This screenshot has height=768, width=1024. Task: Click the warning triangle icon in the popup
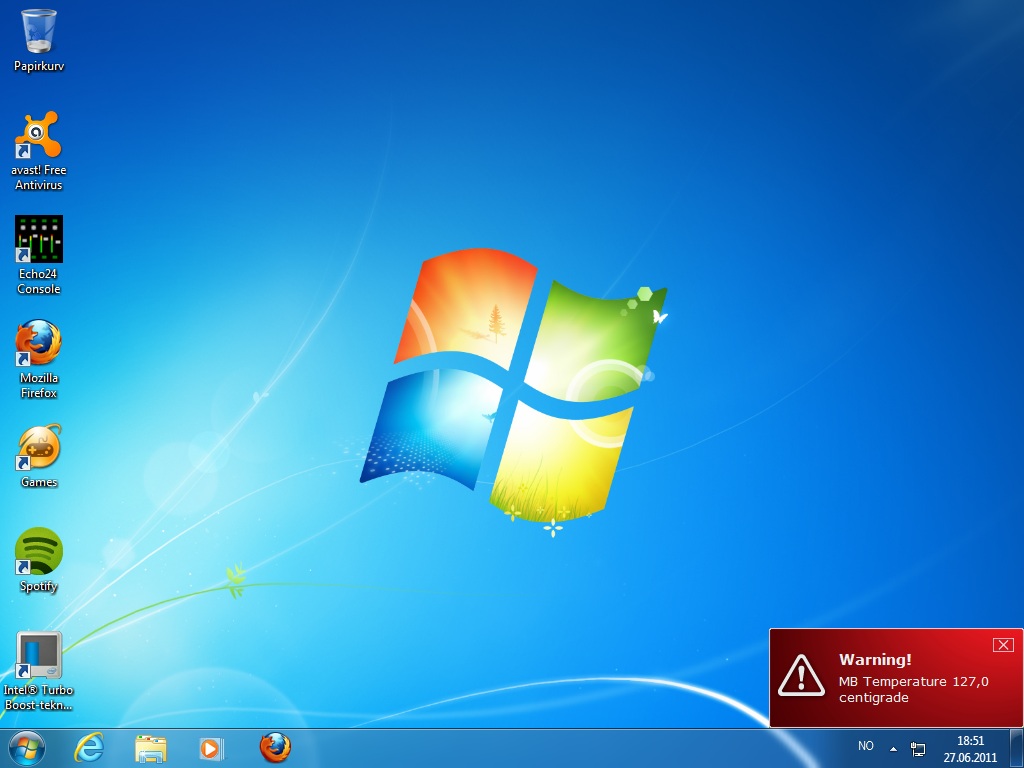point(801,675)
